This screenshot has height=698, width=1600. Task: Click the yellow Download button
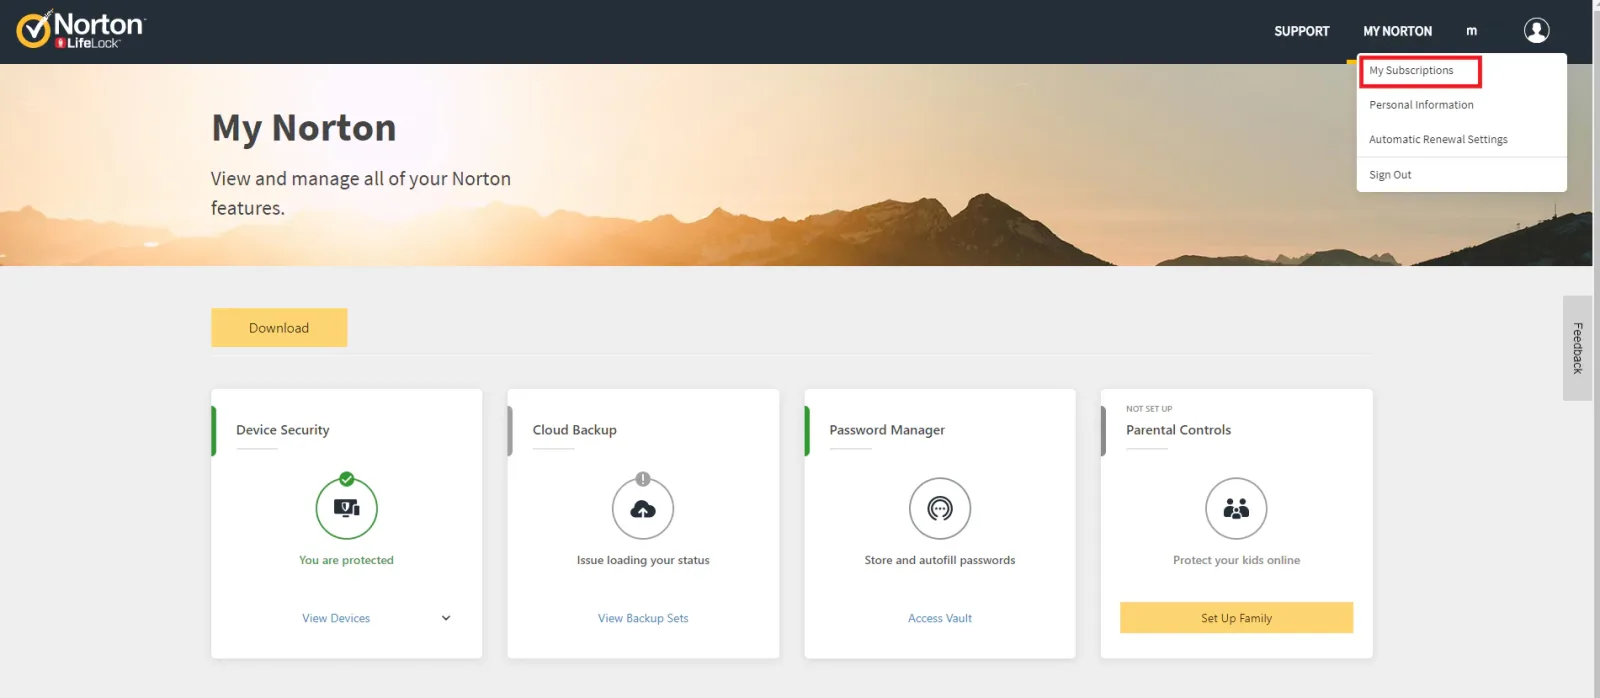(279, 328)
